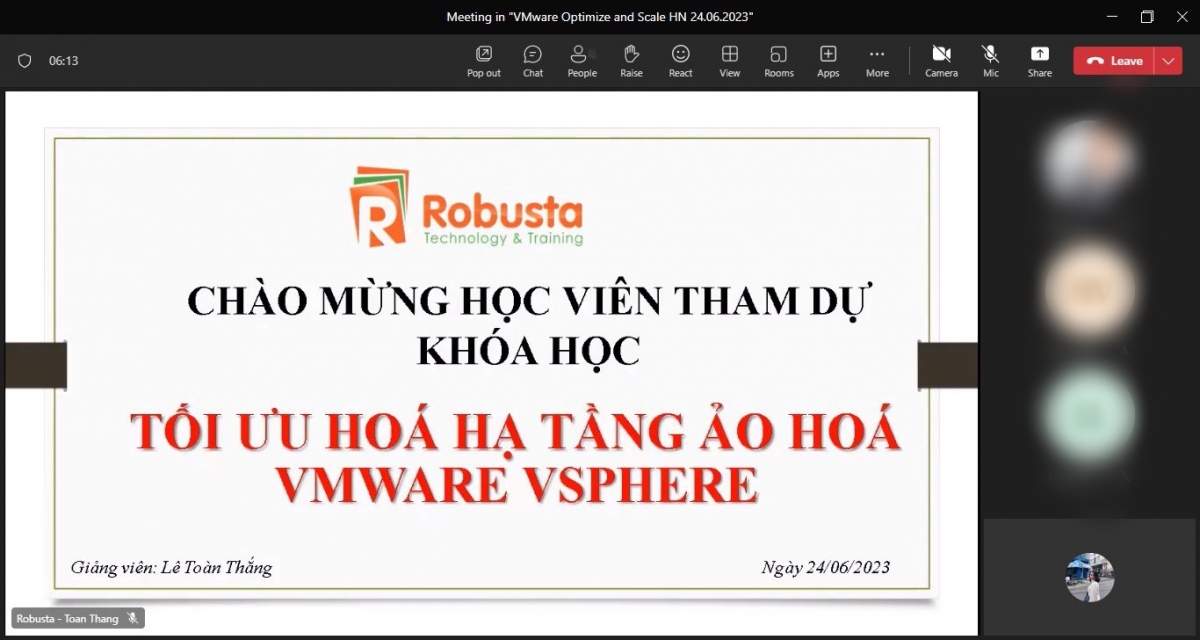Open the More actions menu
The image size is (1200, 640).
[877, 61]
